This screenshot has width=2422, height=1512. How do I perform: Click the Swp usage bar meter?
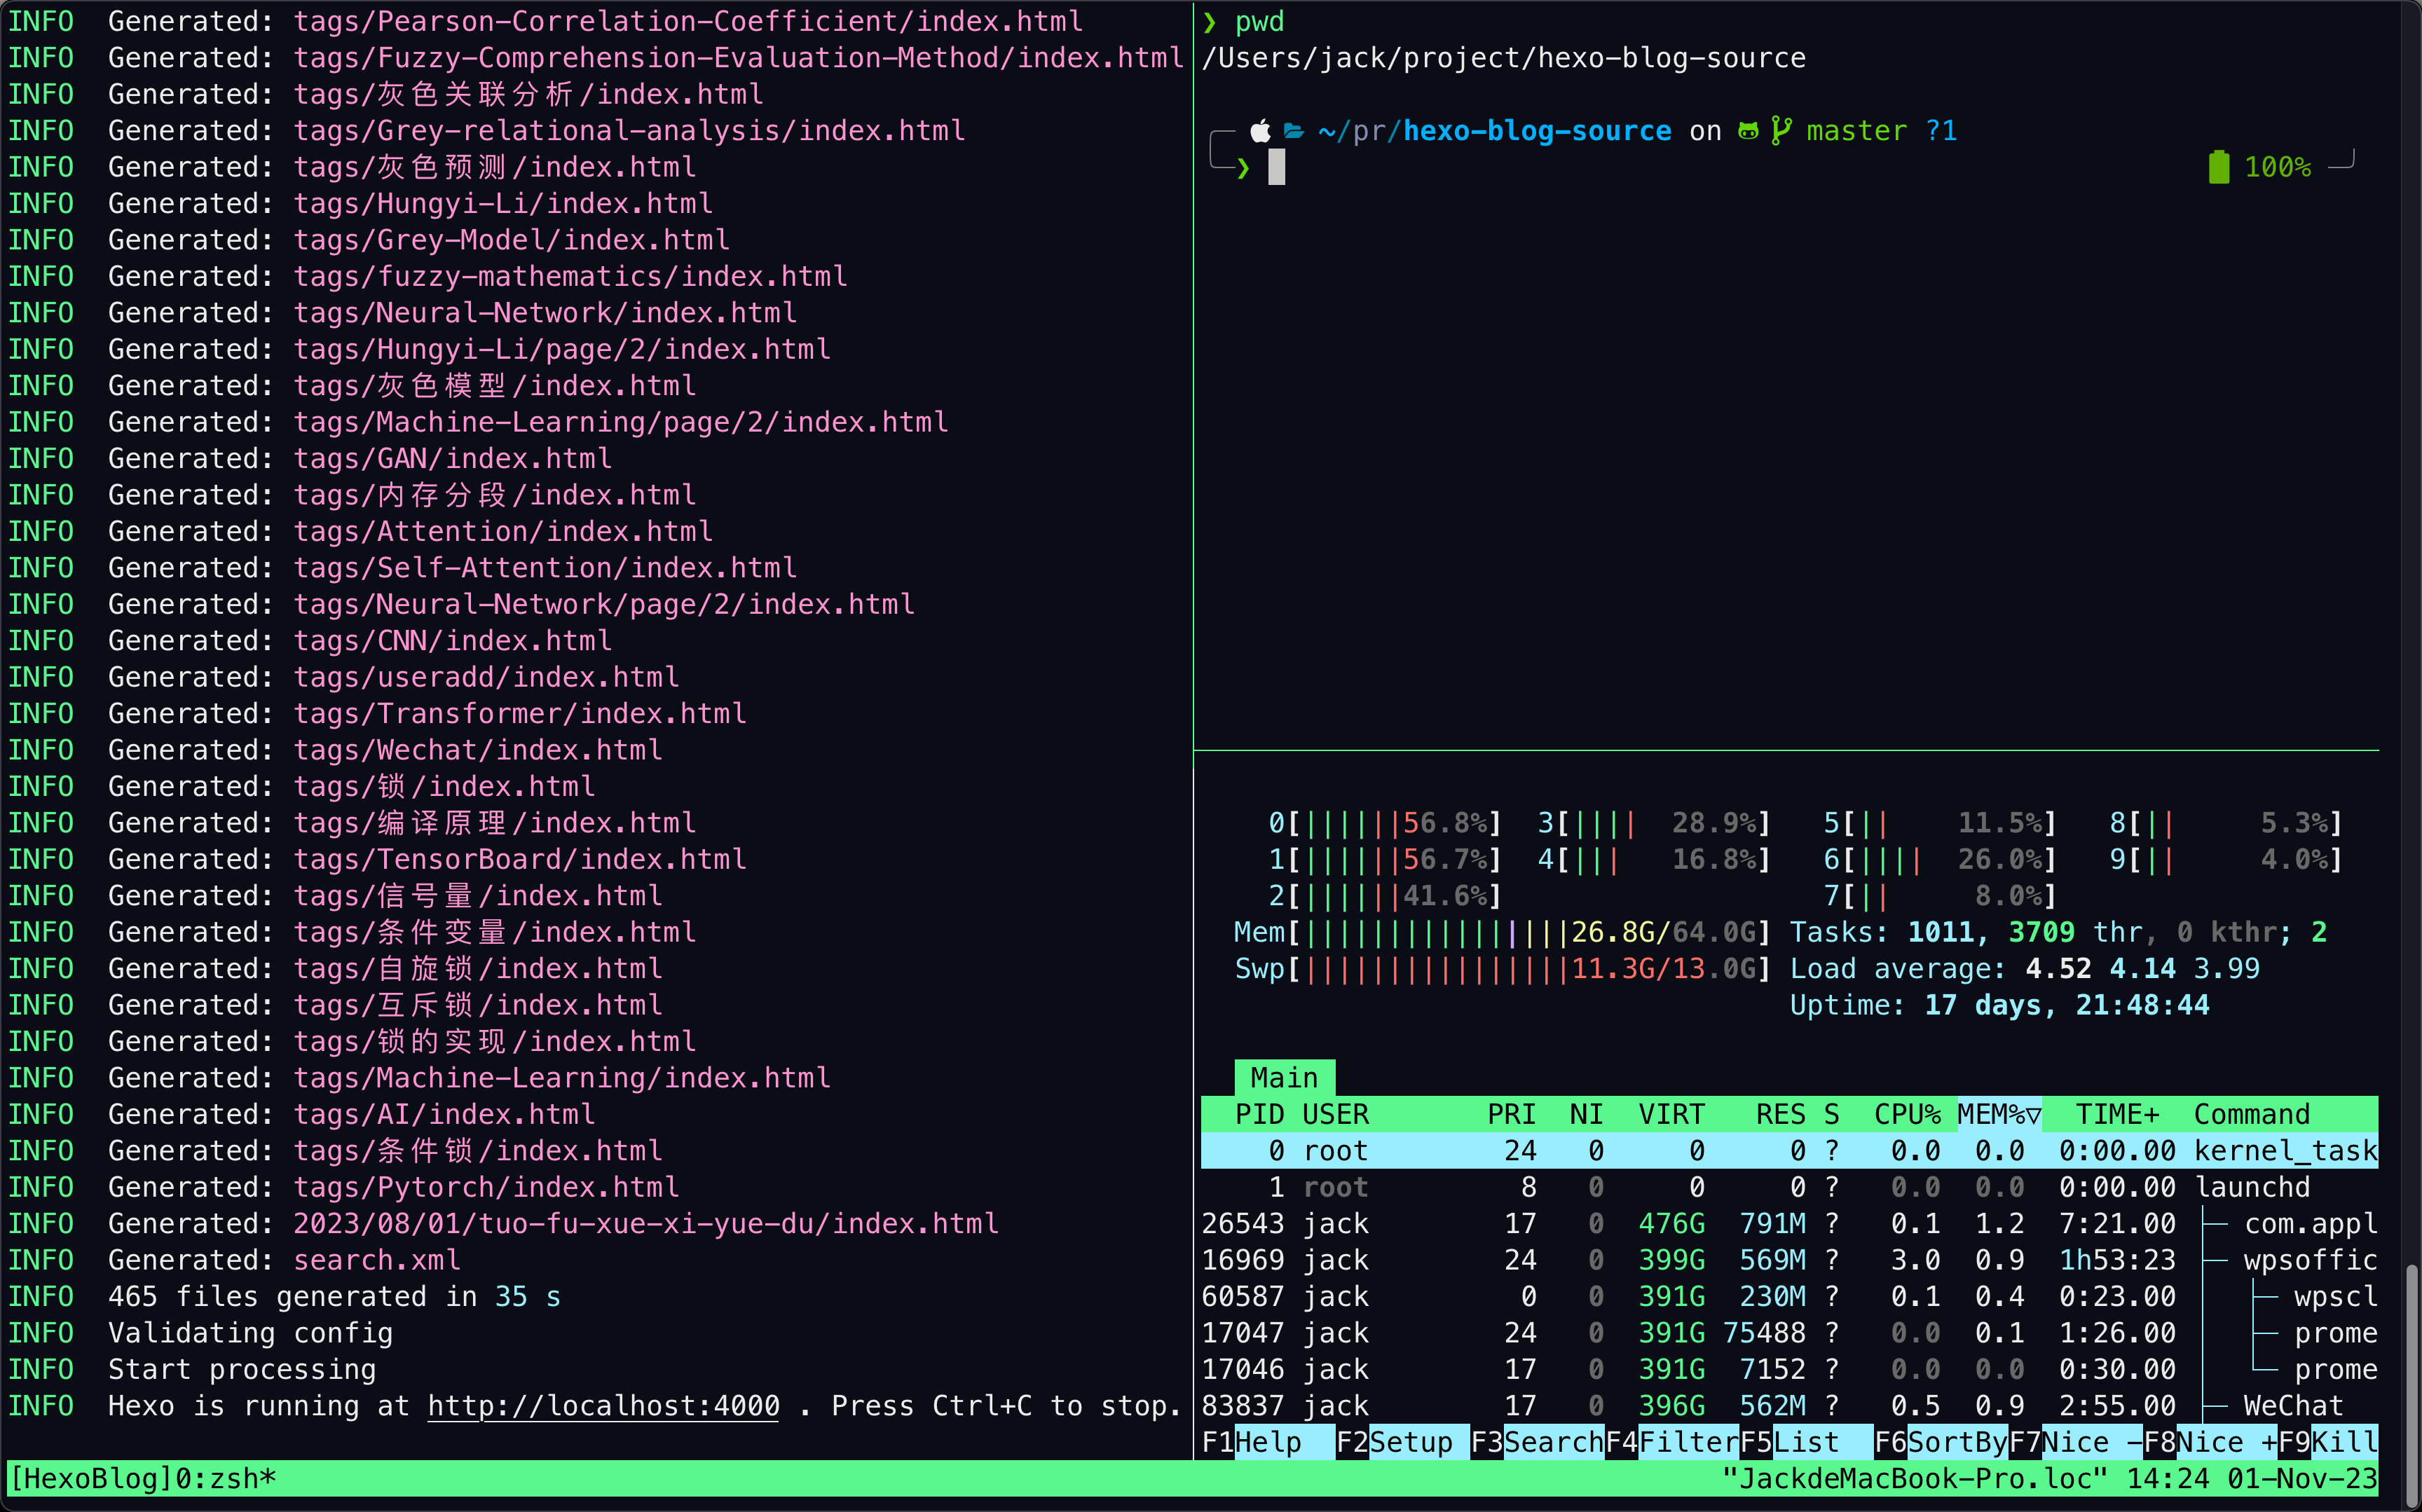point(1503,969)
